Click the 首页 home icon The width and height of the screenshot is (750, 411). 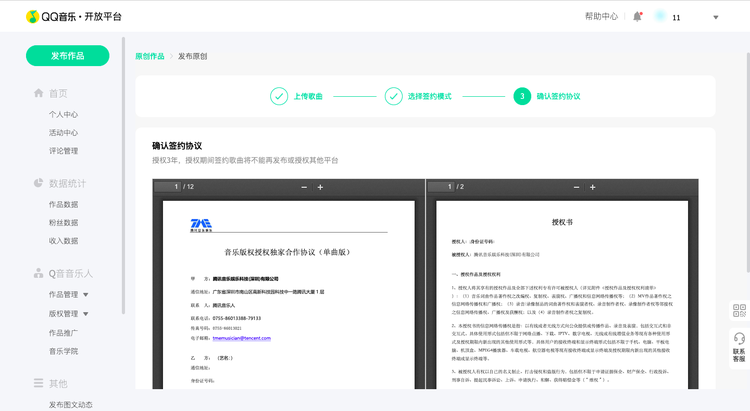pos(39,93)
